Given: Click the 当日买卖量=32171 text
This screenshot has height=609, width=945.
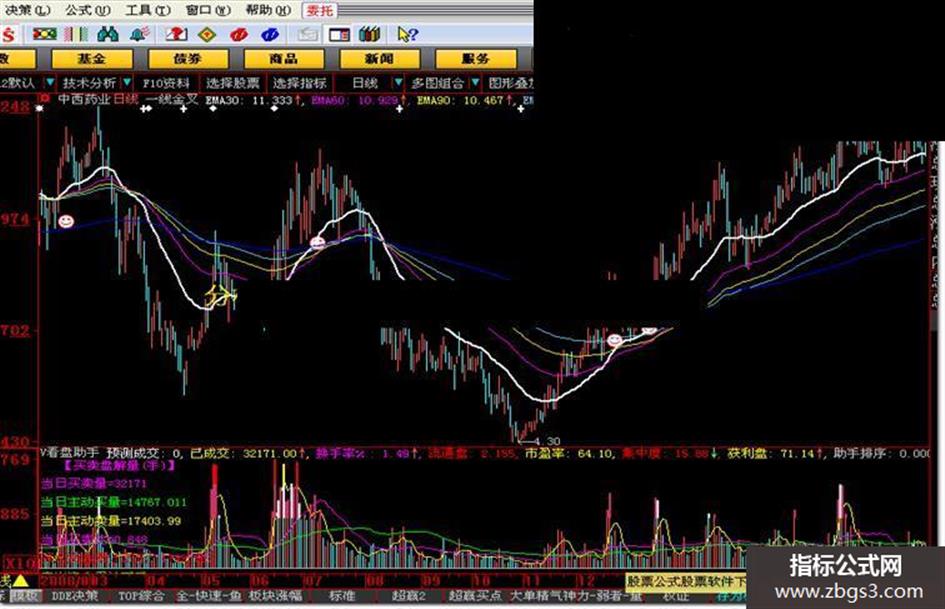Looking at the screenshot, I should [x=94, y=484].
